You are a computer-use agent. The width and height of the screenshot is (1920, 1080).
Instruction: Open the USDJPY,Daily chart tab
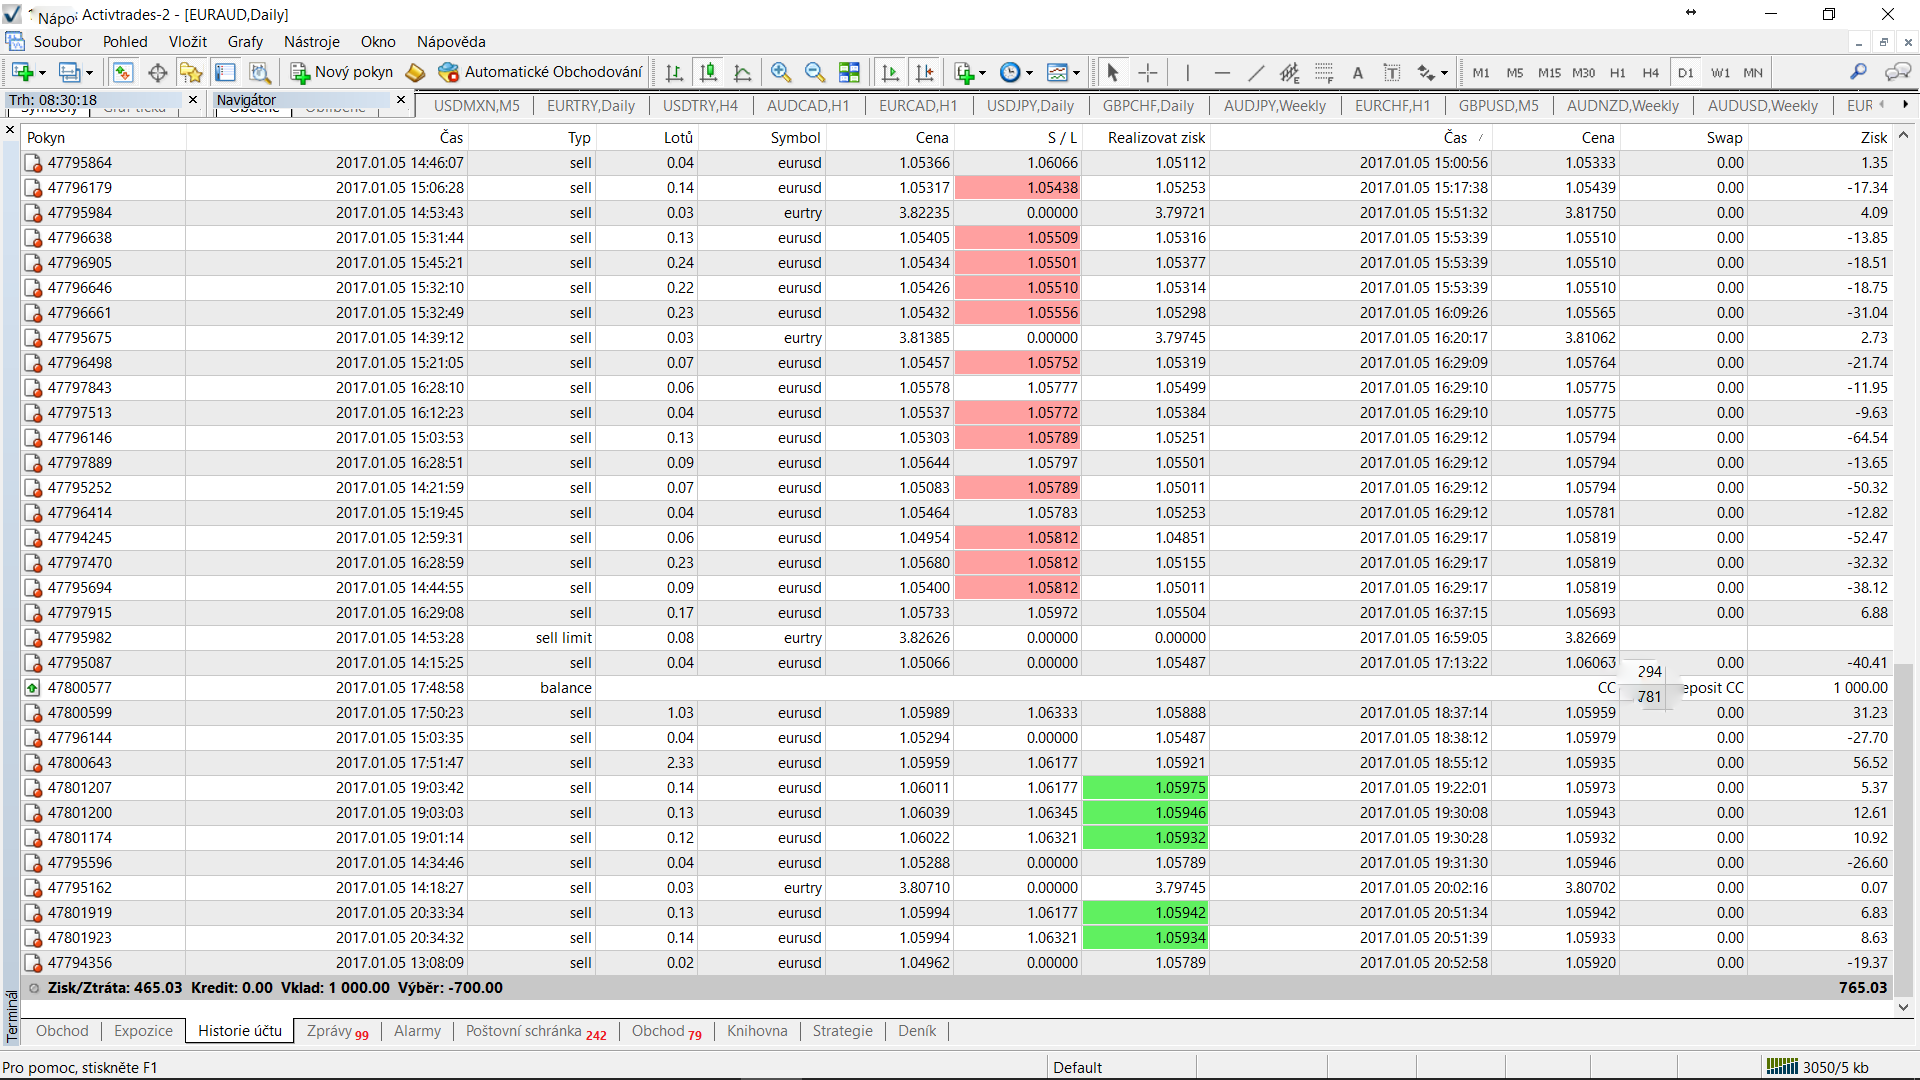pos(1029,105)
